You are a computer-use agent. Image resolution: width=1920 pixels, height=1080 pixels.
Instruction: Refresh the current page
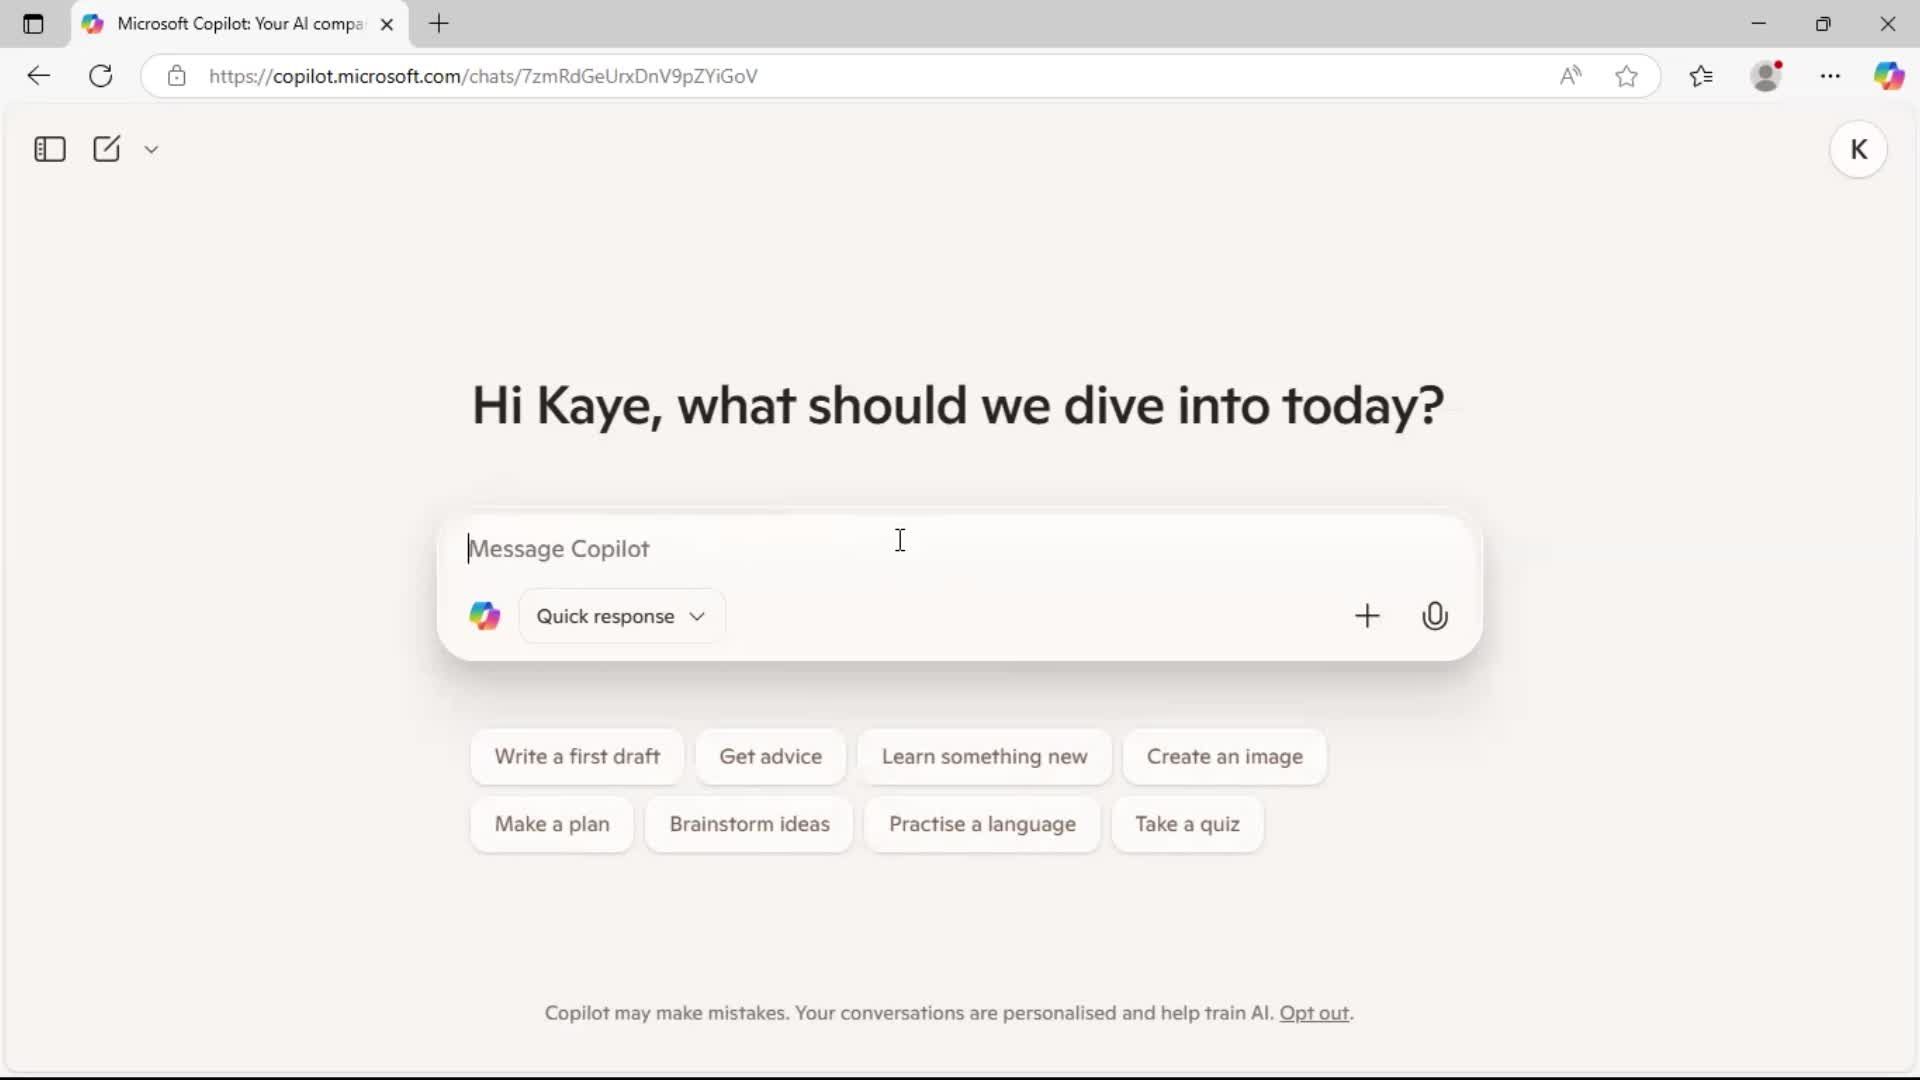point(100,75)
